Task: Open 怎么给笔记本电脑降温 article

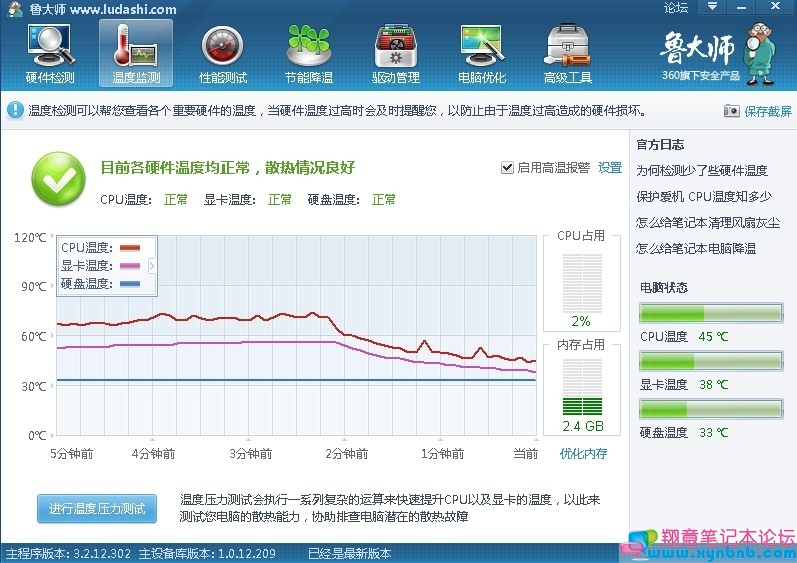Action: tap(696, 248)
